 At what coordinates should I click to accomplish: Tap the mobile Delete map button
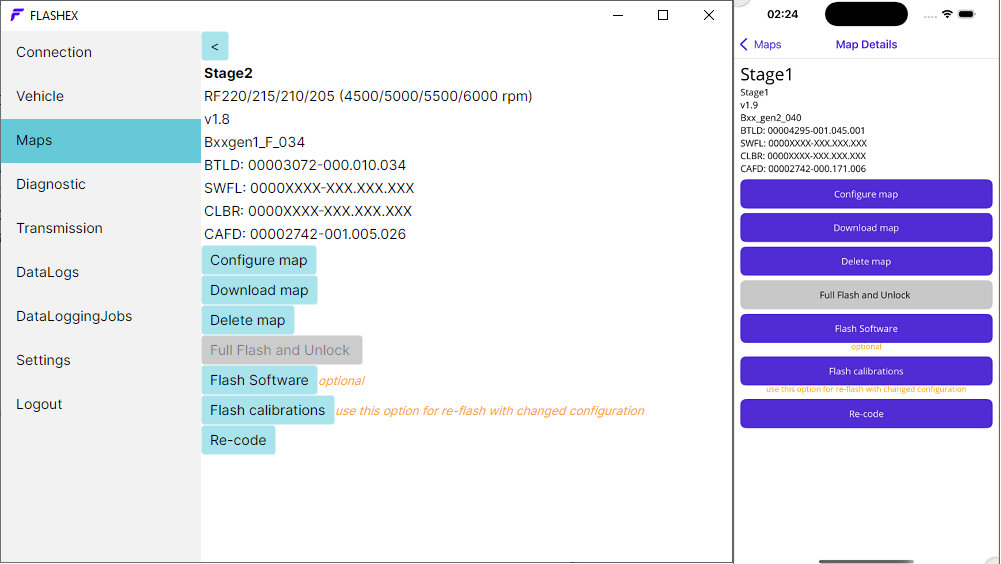[866, 261]
